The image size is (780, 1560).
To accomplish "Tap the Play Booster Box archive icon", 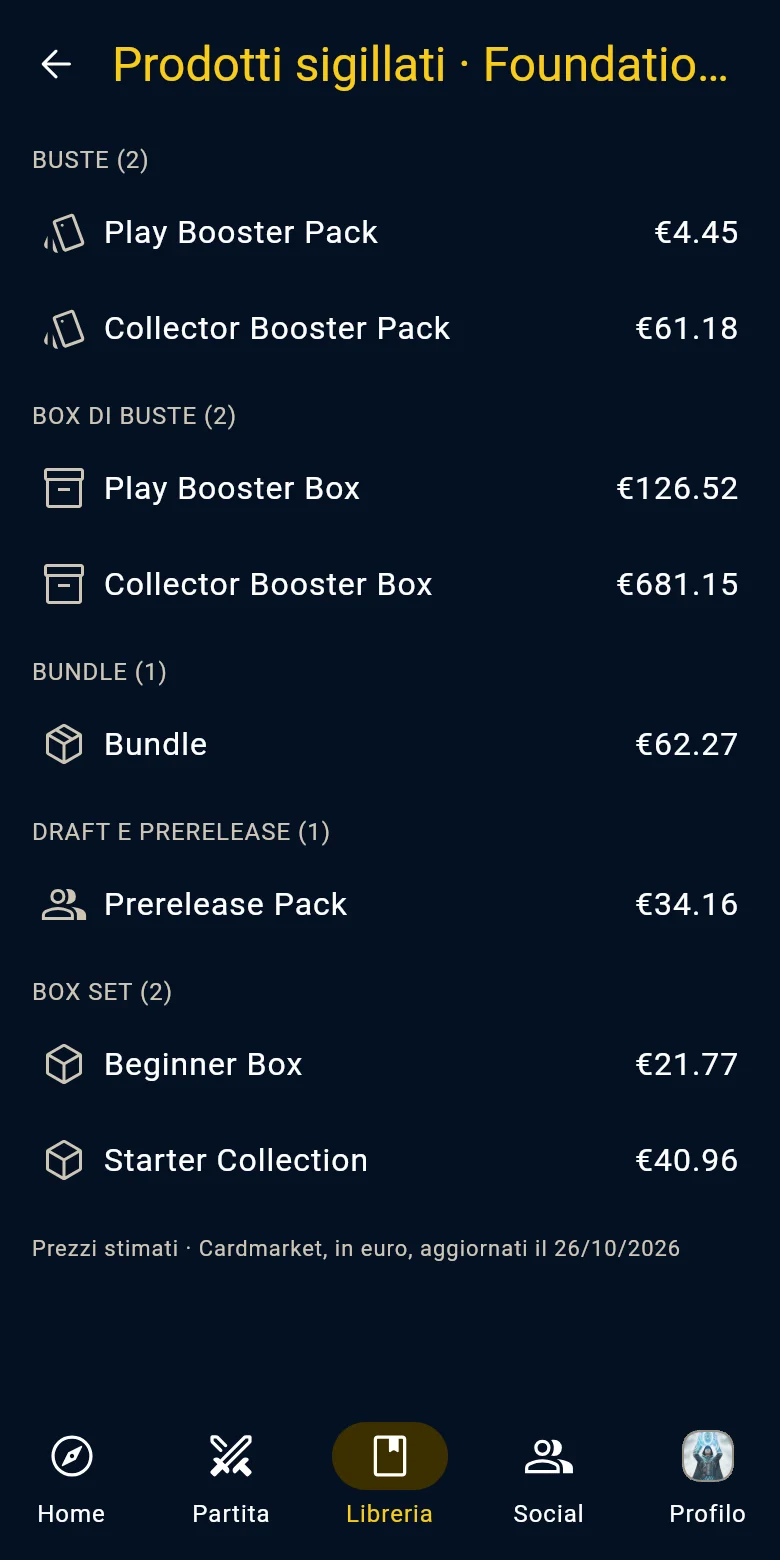I will (64, 489).
